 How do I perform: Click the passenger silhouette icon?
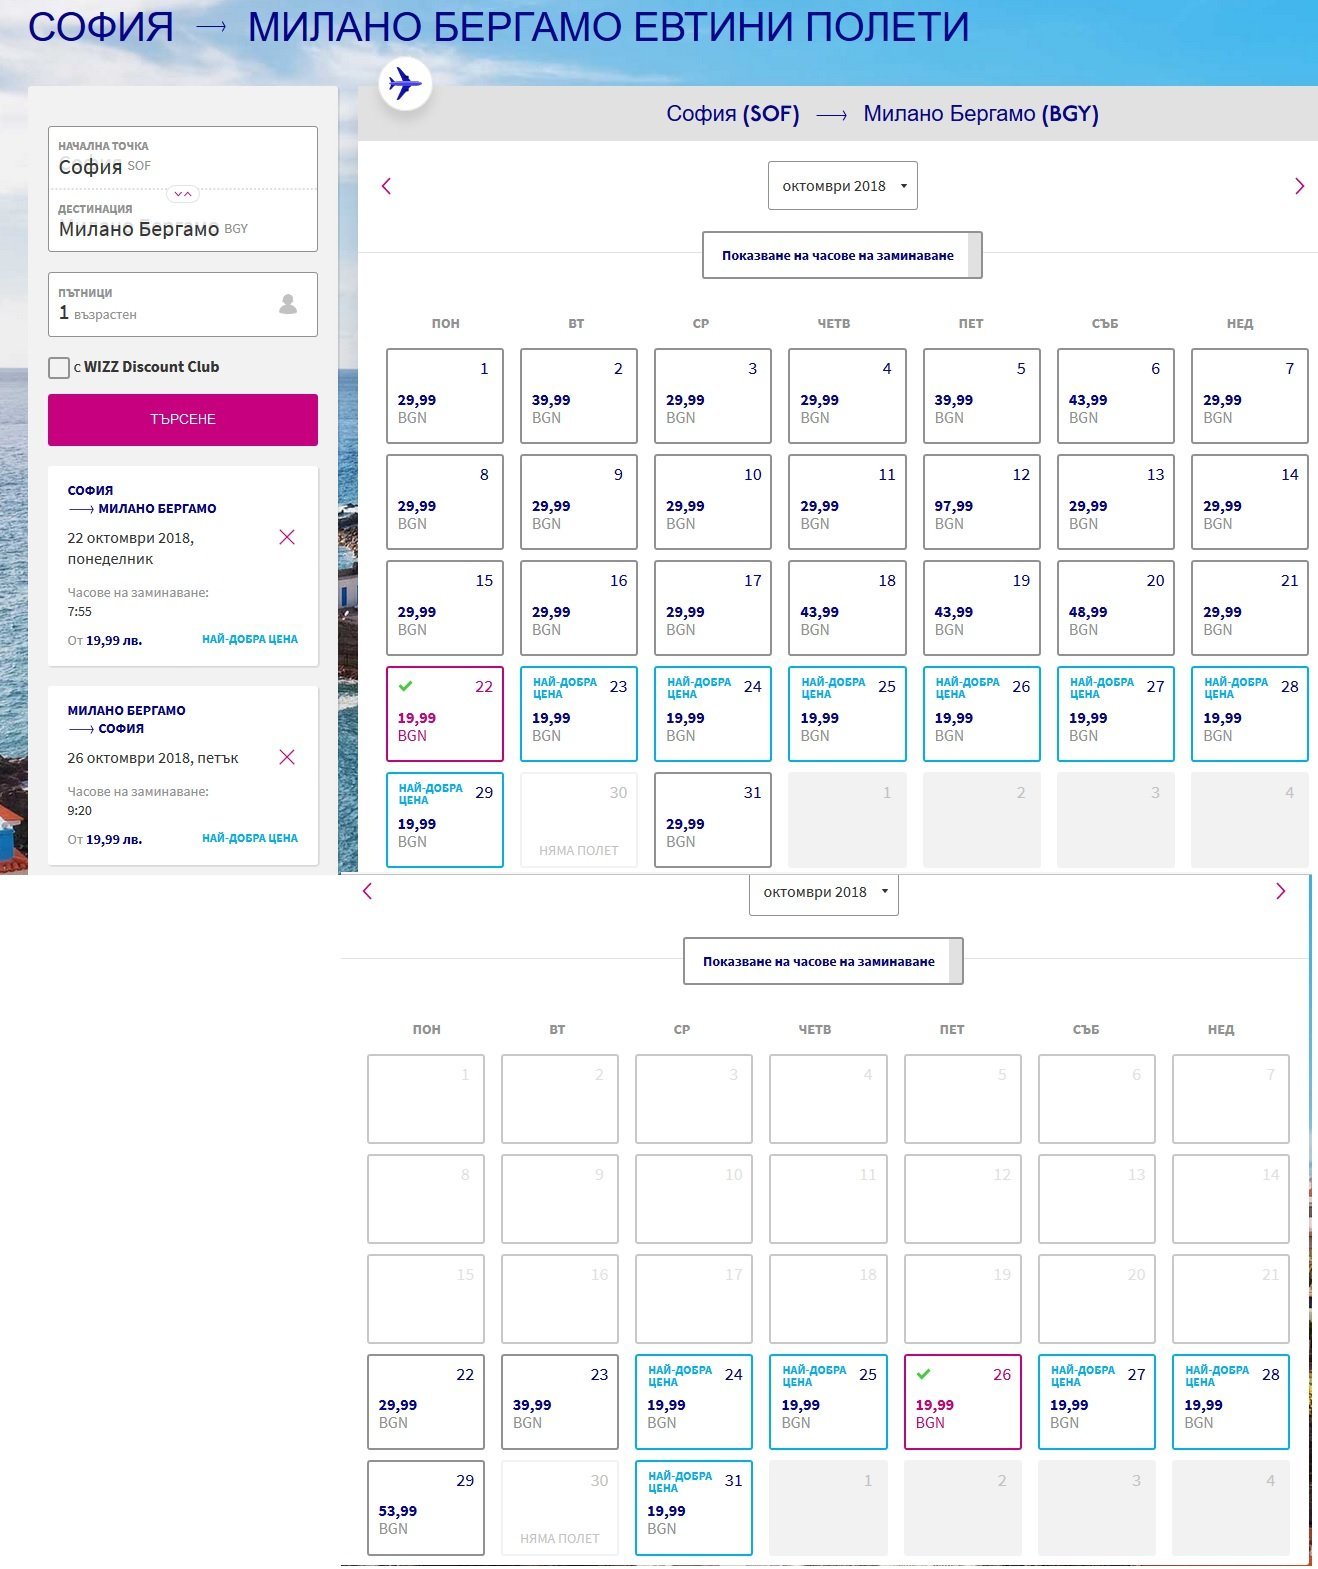click(x=288, y=304)
